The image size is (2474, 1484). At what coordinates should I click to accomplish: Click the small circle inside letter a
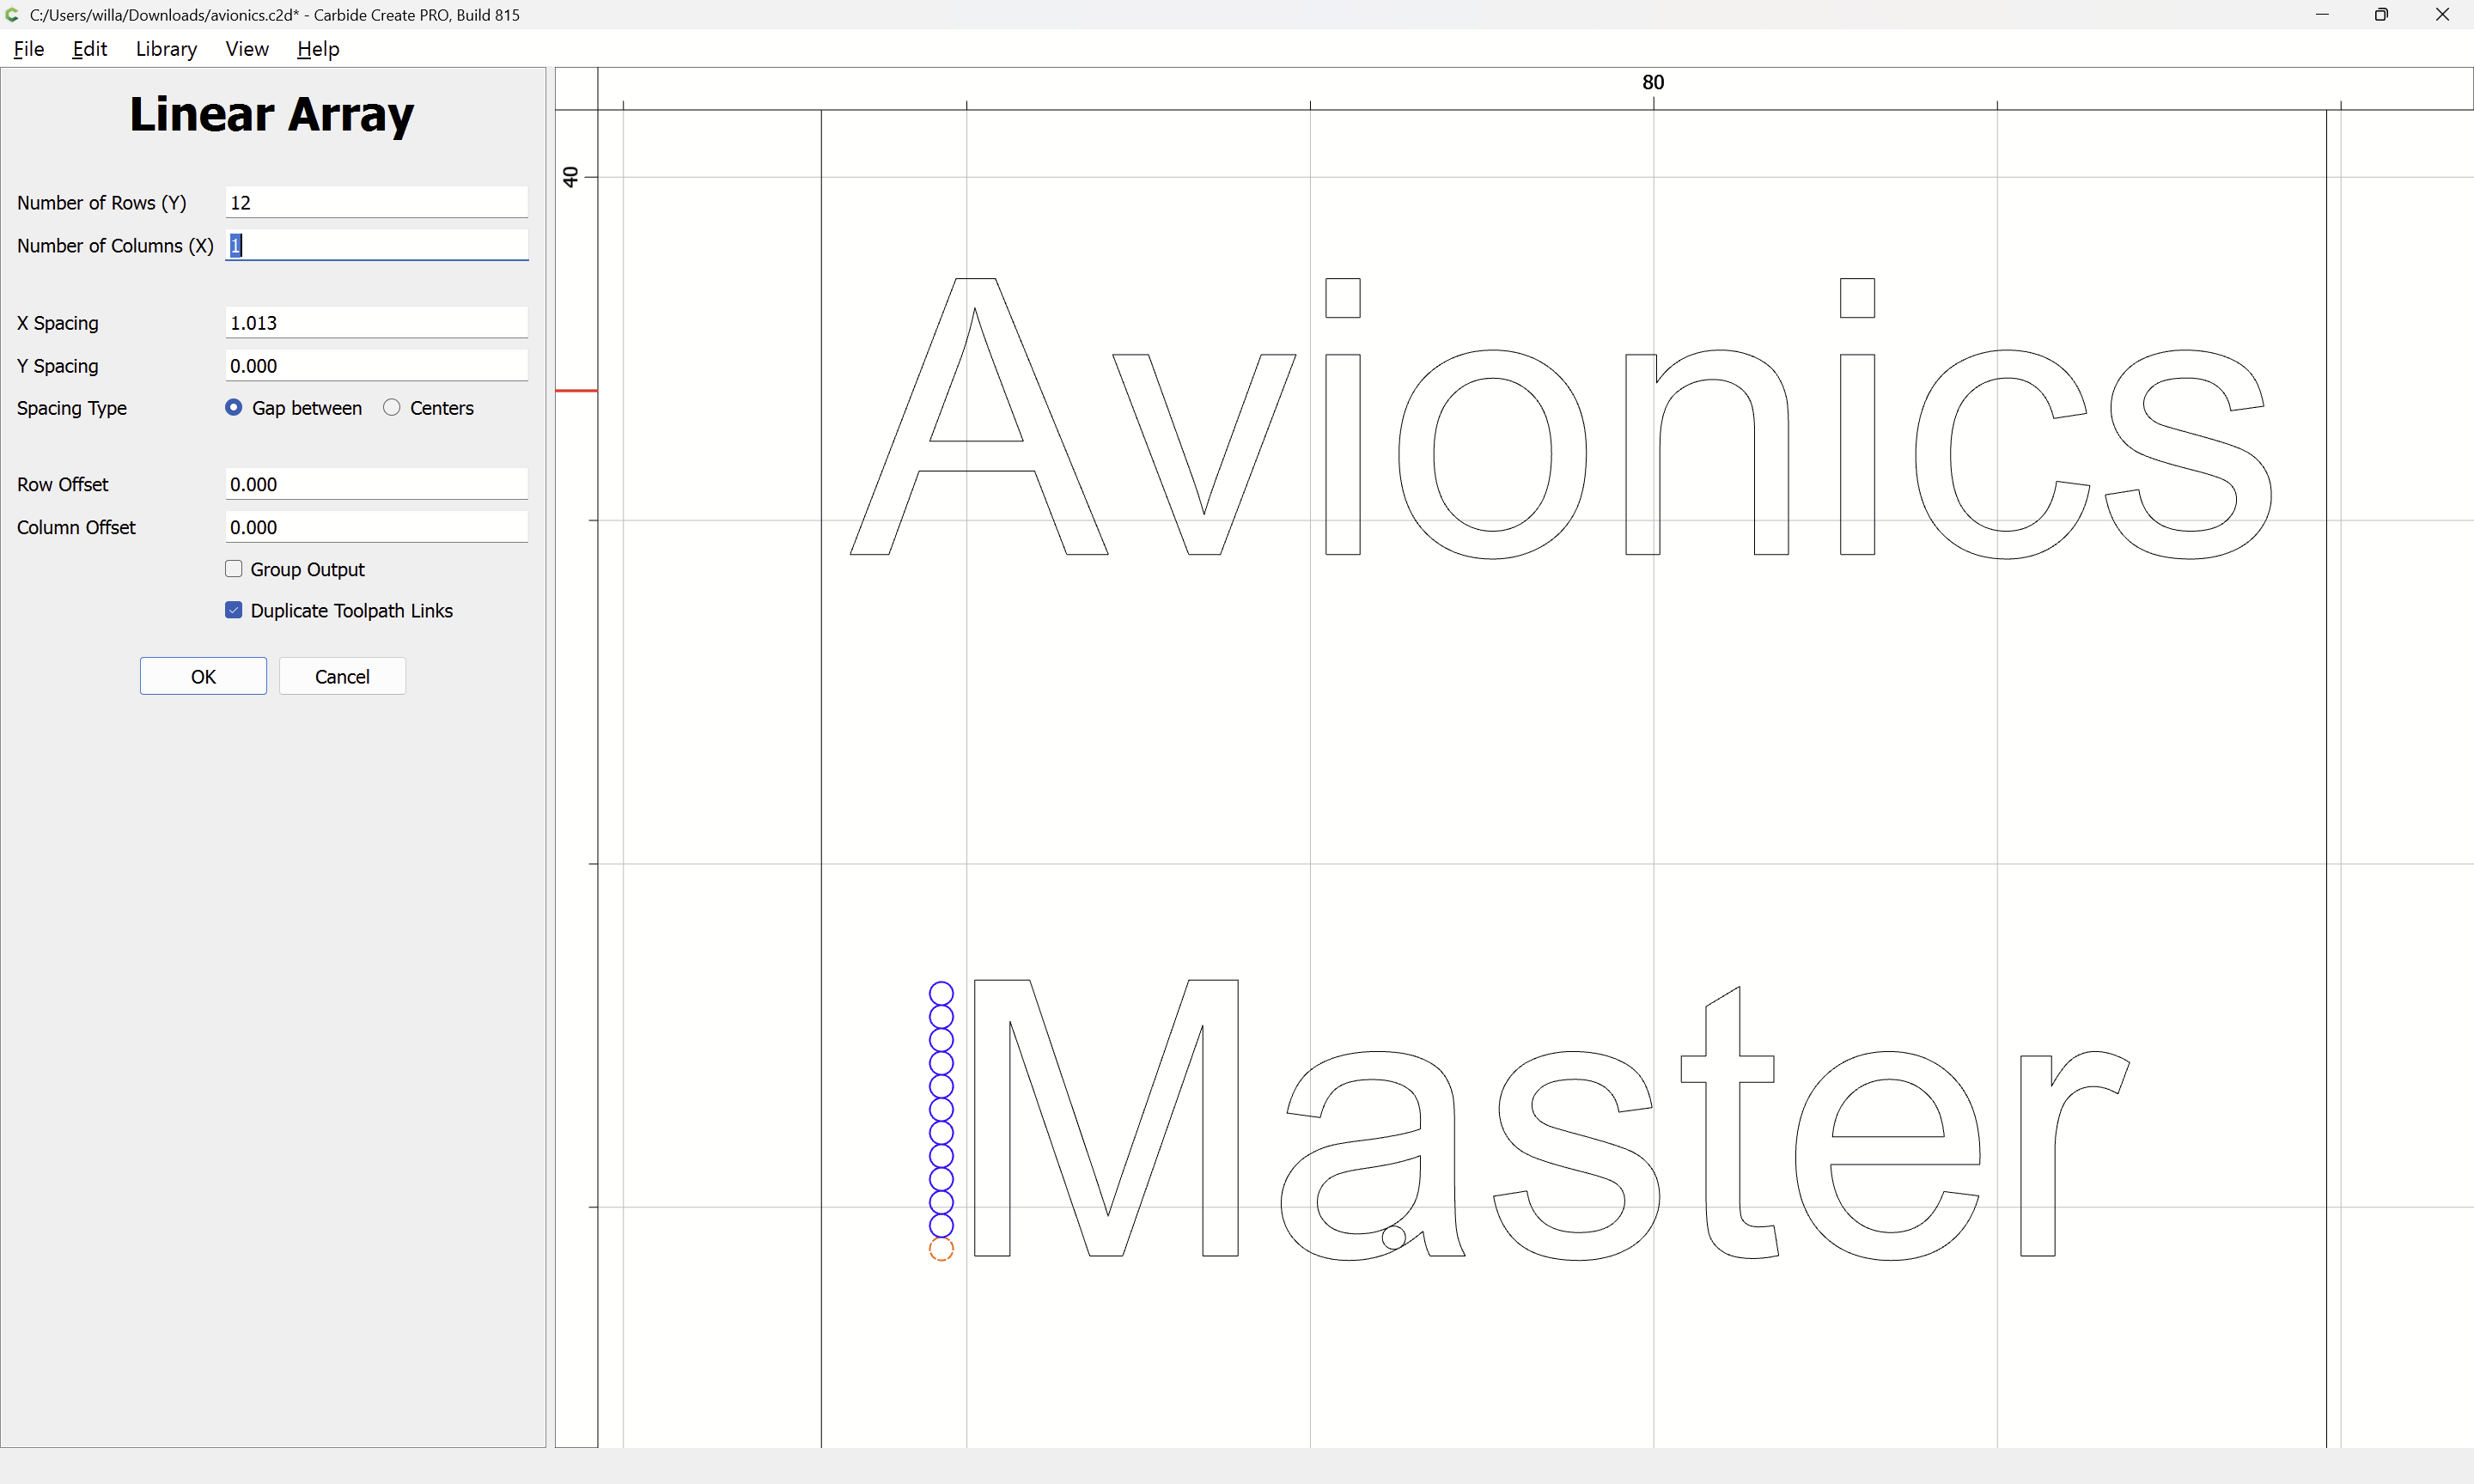tap(1394, 1238)
